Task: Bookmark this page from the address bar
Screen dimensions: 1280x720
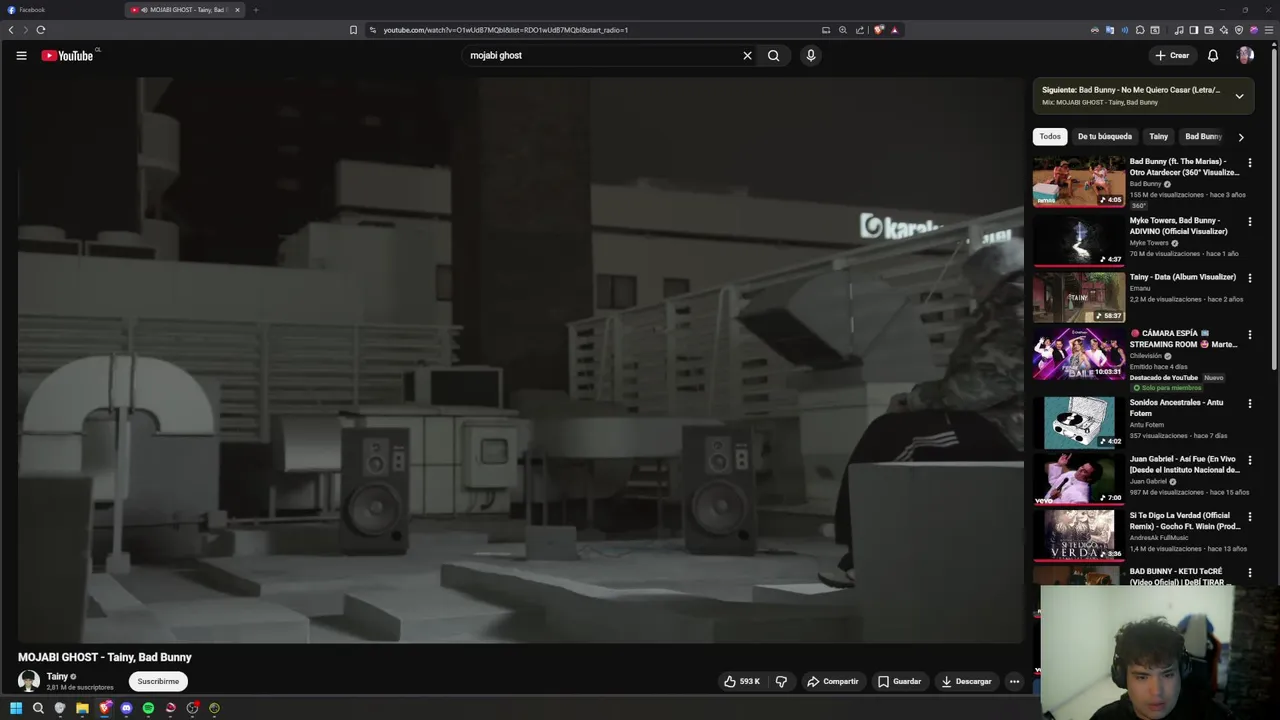Action: 353,30
